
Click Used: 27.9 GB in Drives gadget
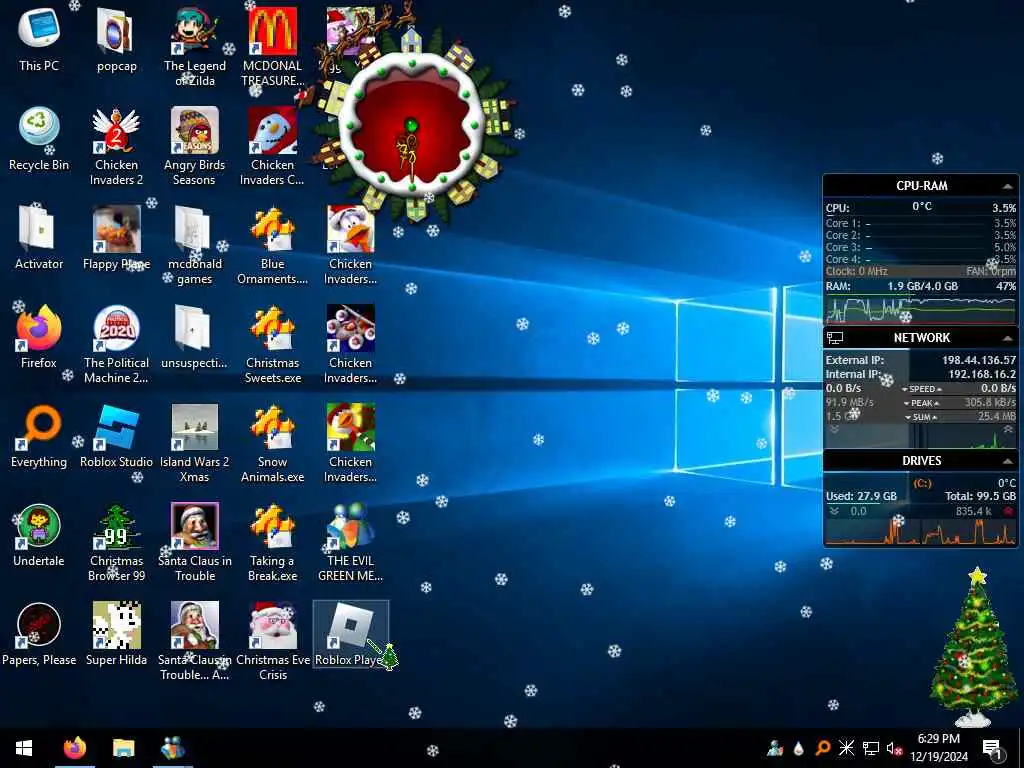pyautogui.click(x=861, y=496)
